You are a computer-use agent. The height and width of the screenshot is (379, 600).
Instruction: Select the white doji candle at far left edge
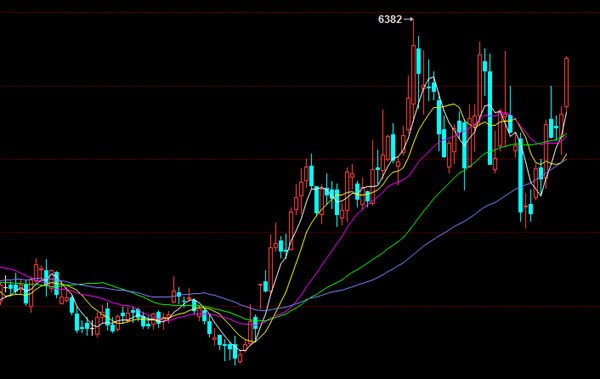5,286
